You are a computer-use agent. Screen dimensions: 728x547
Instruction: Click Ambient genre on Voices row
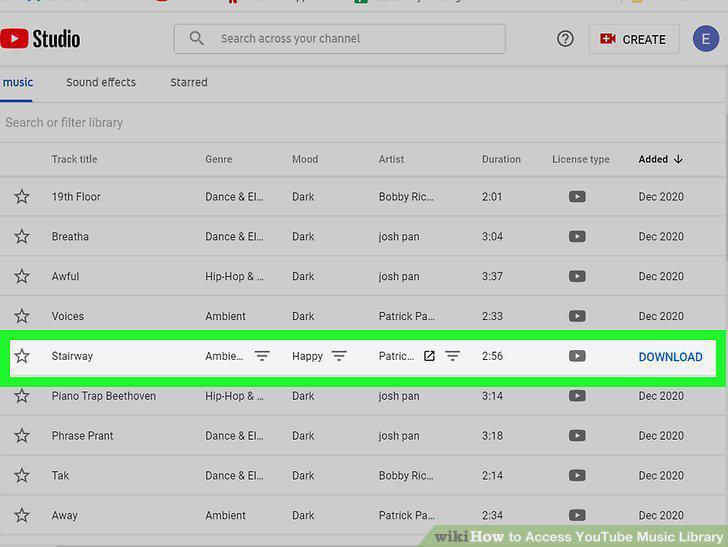click(x=225, y=316)
